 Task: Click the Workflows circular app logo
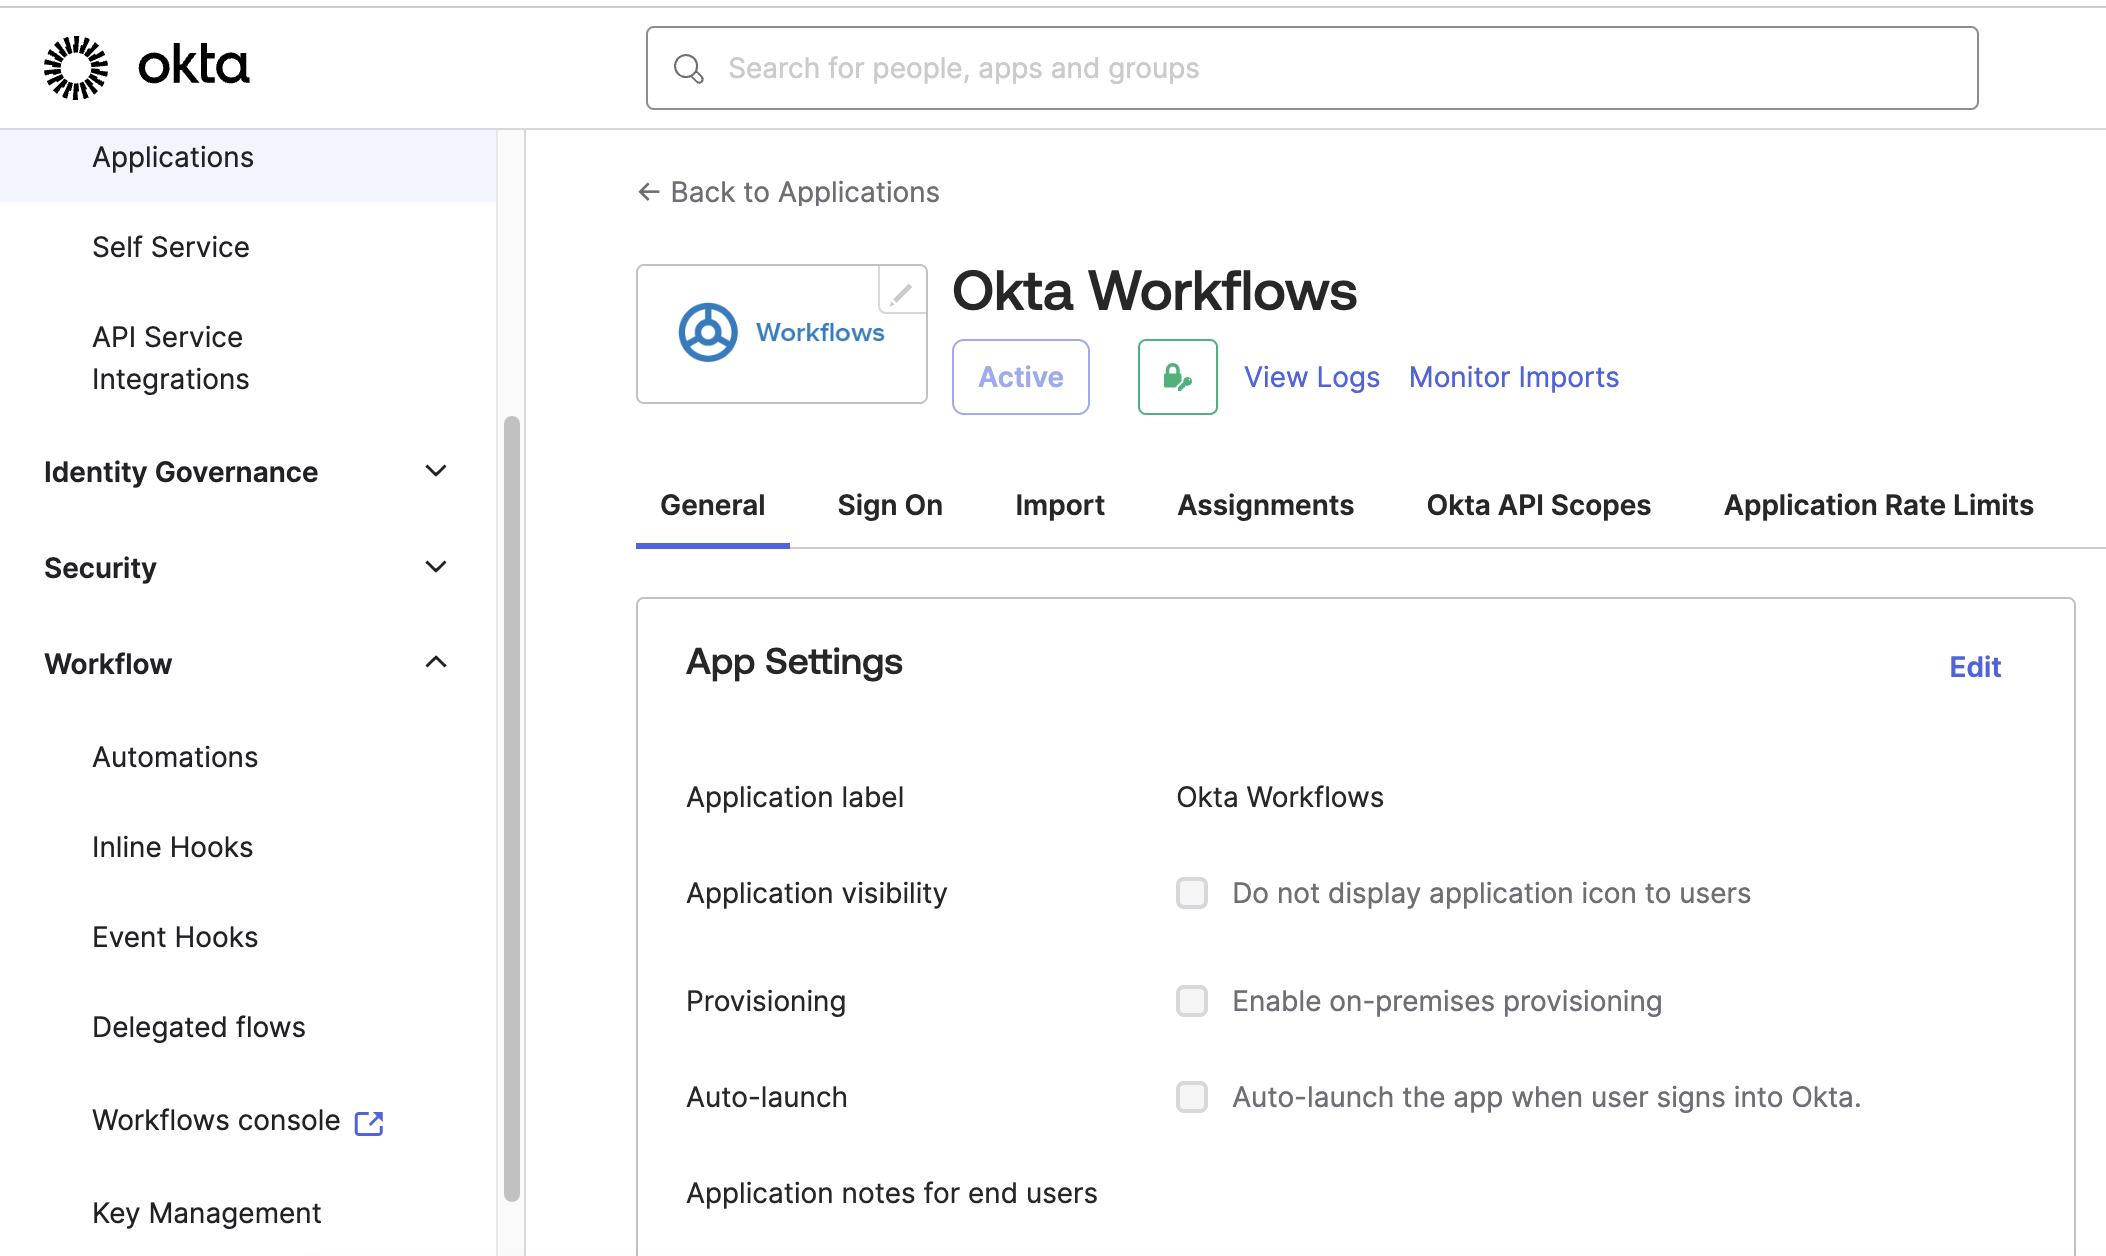tap(708, 332)
